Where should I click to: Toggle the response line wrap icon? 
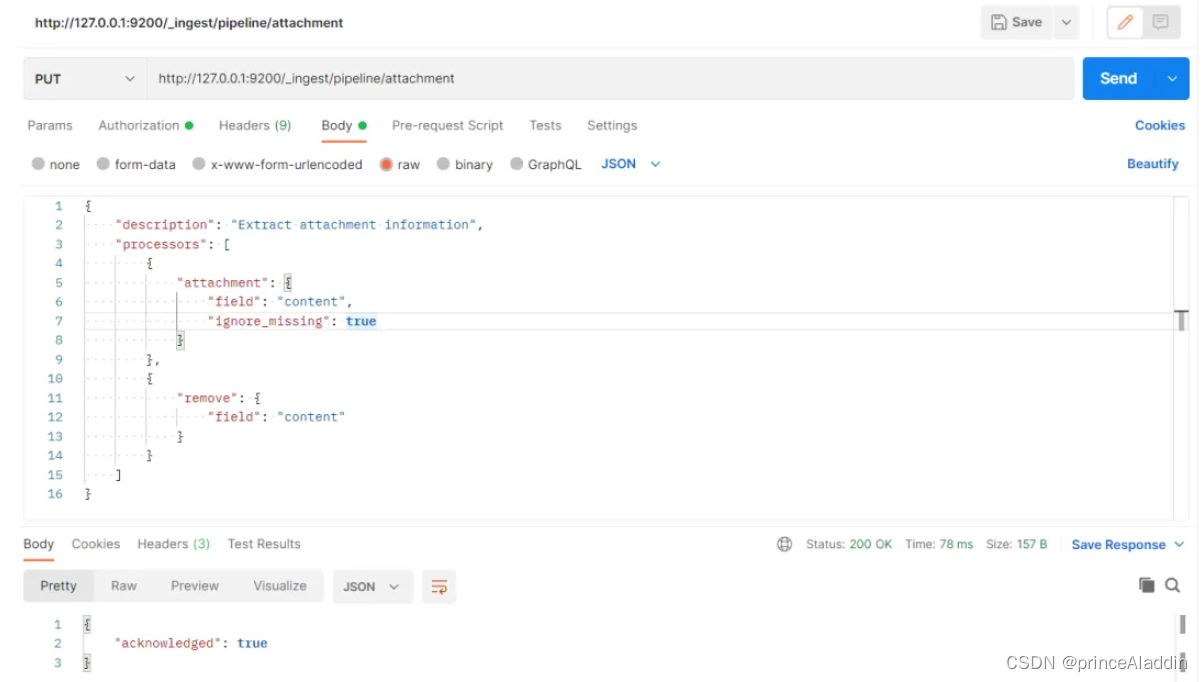(x=439, y=587)
